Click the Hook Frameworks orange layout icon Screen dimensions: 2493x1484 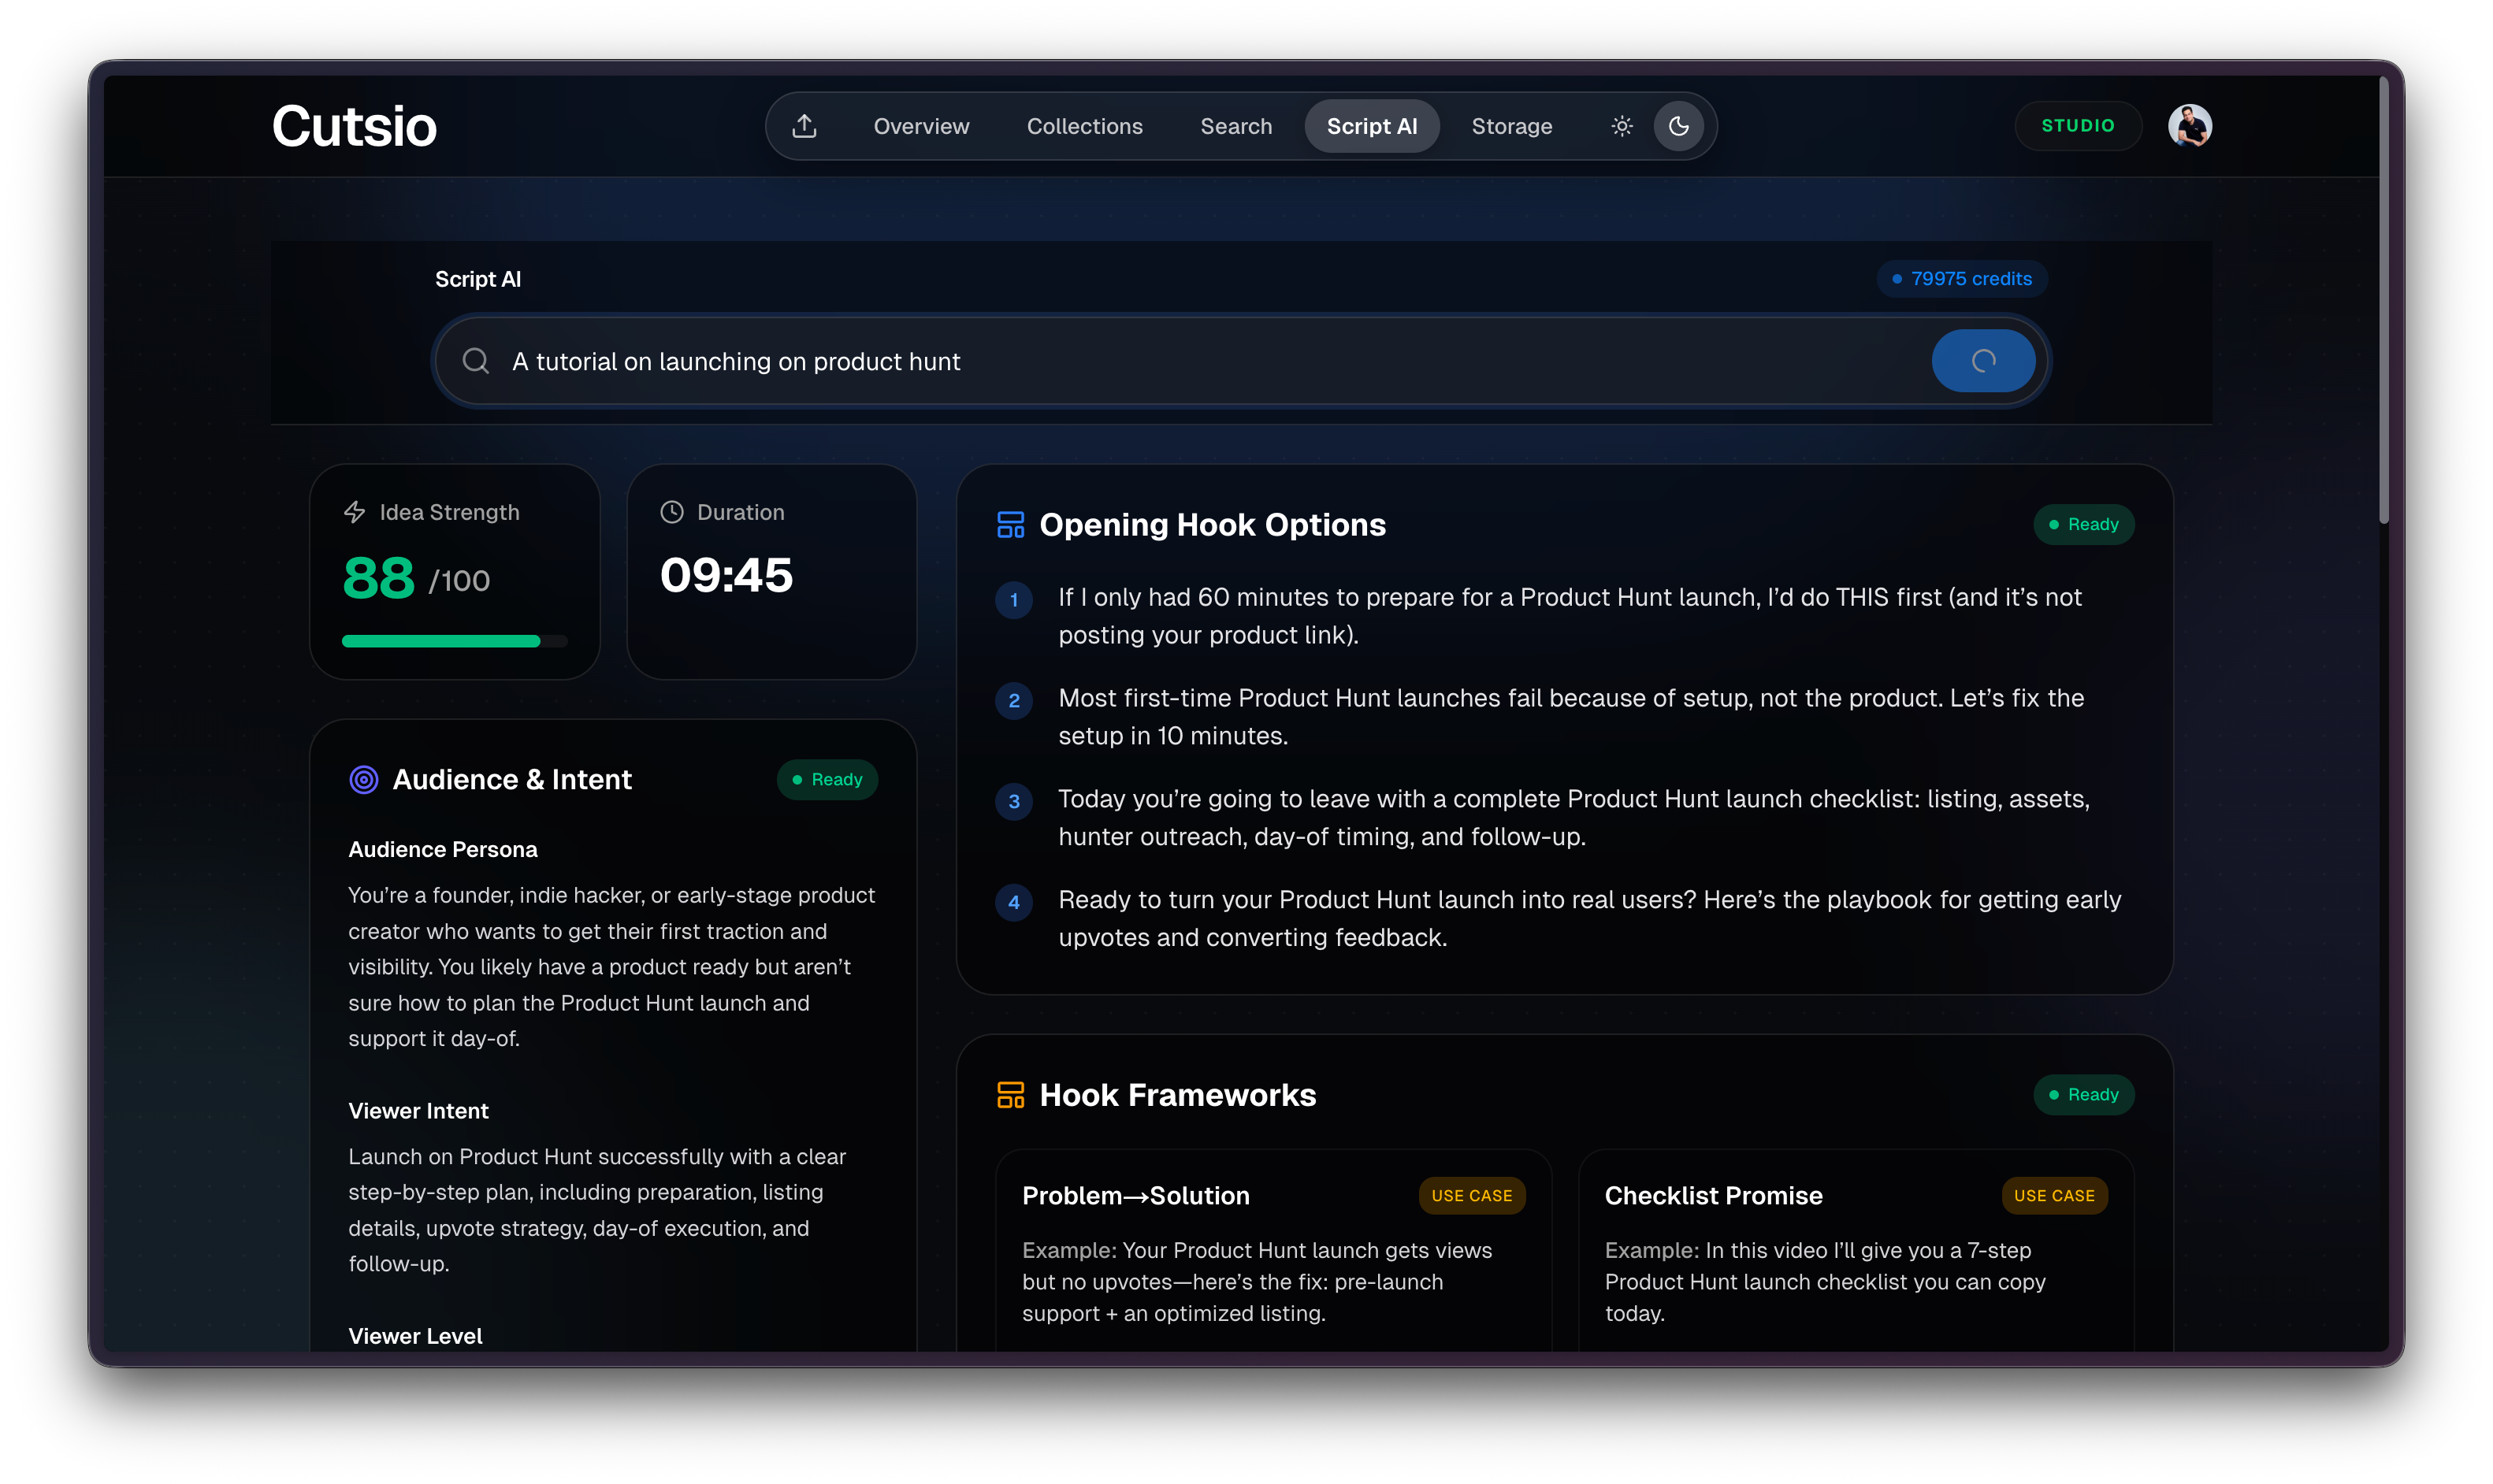pos(1010,1095)
